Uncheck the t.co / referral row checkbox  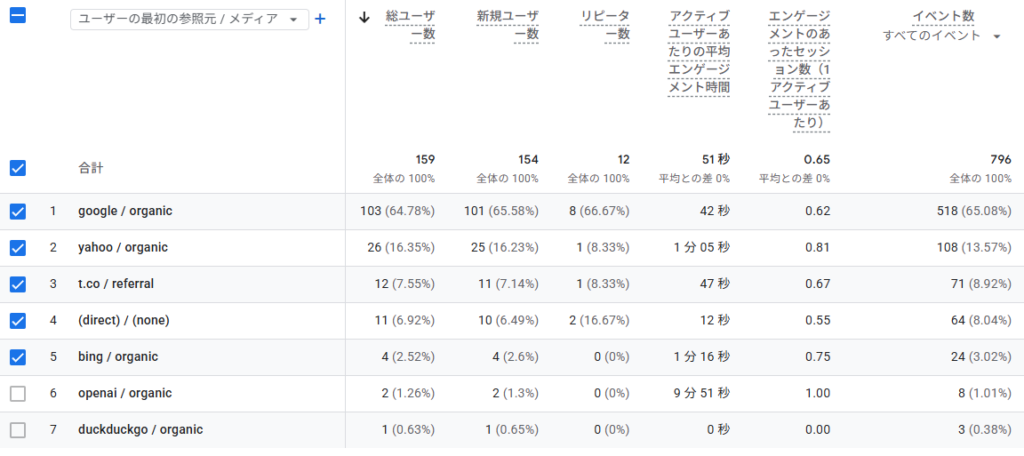click(x=18, y=284)
